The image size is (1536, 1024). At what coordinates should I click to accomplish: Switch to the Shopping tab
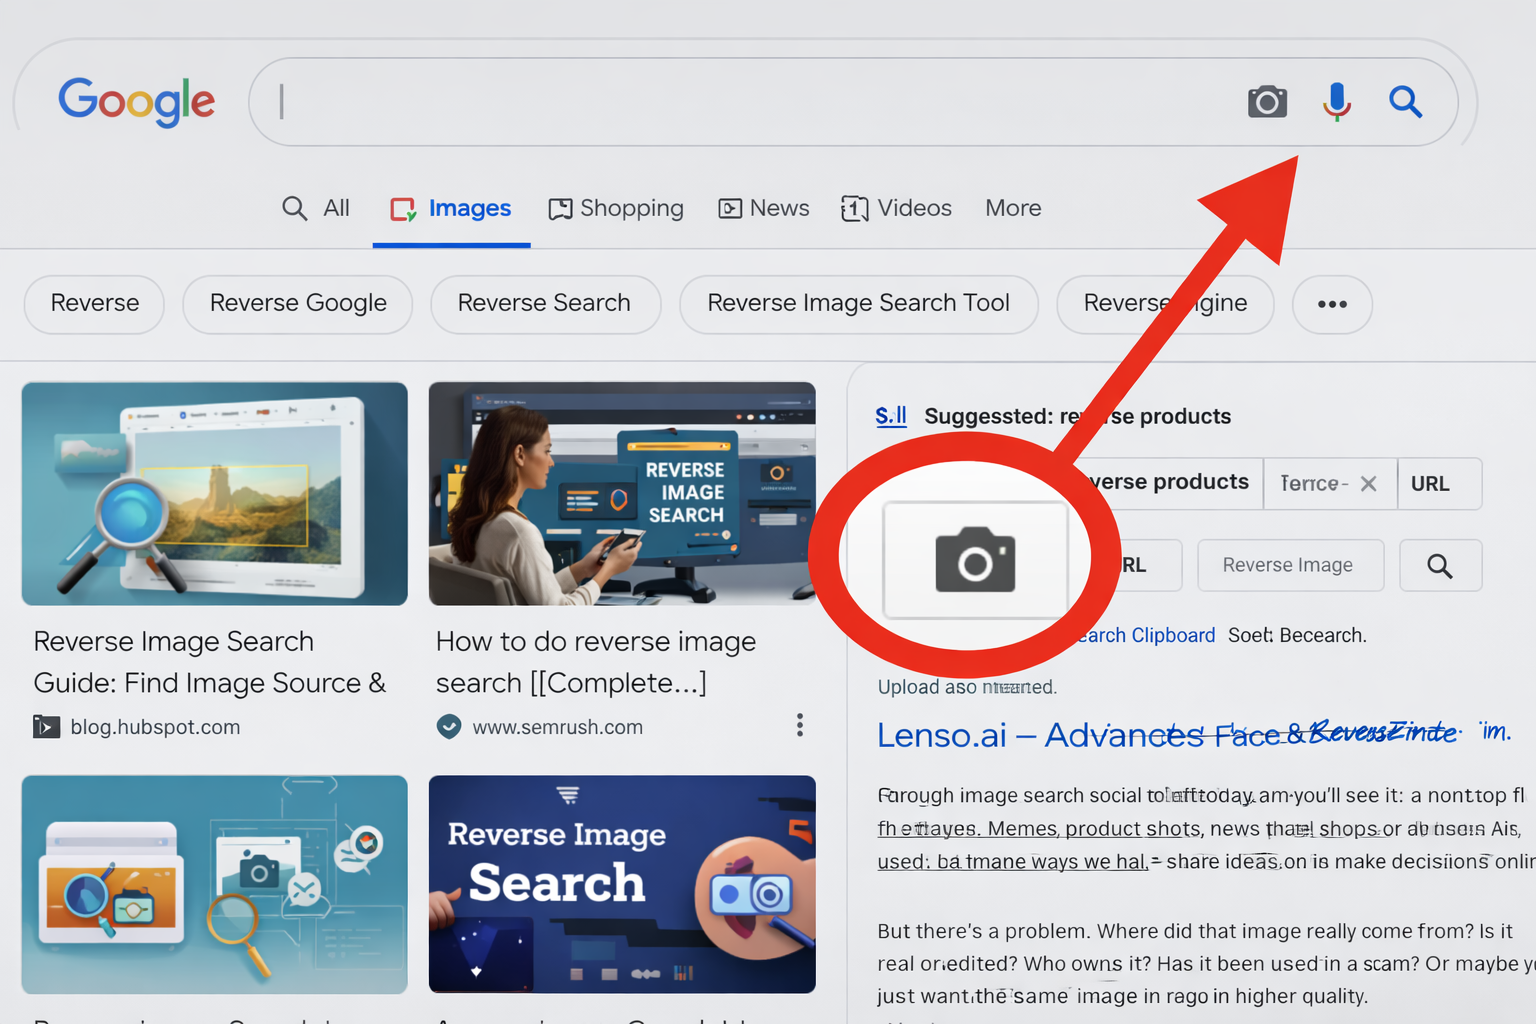click(x=615, y=208)
